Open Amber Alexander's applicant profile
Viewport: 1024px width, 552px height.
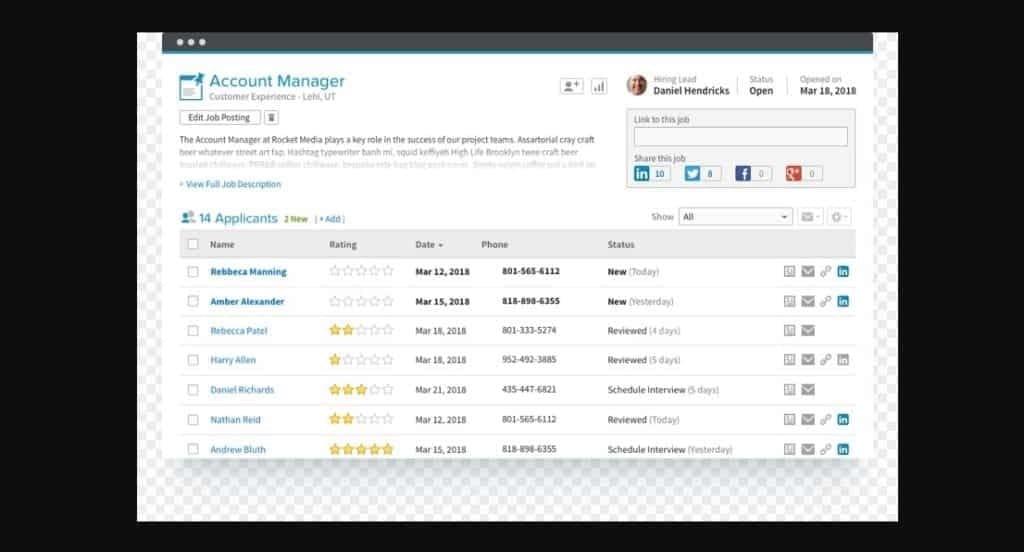(247, 302)
